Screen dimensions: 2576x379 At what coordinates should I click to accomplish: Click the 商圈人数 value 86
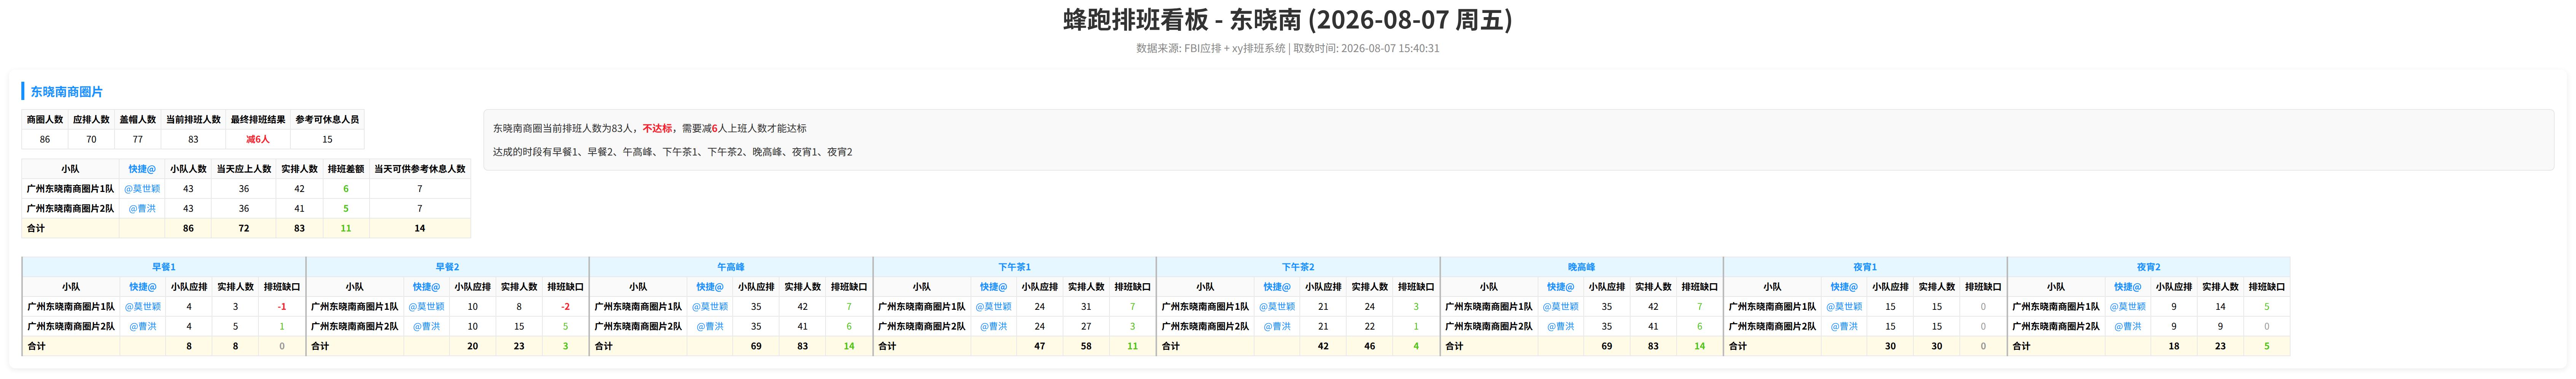44,140
